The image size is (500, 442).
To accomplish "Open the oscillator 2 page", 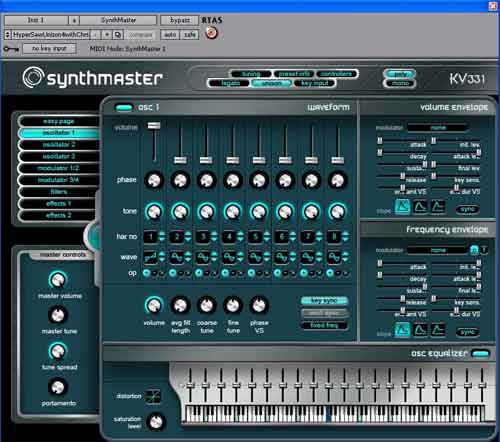I will pos(59,145).
